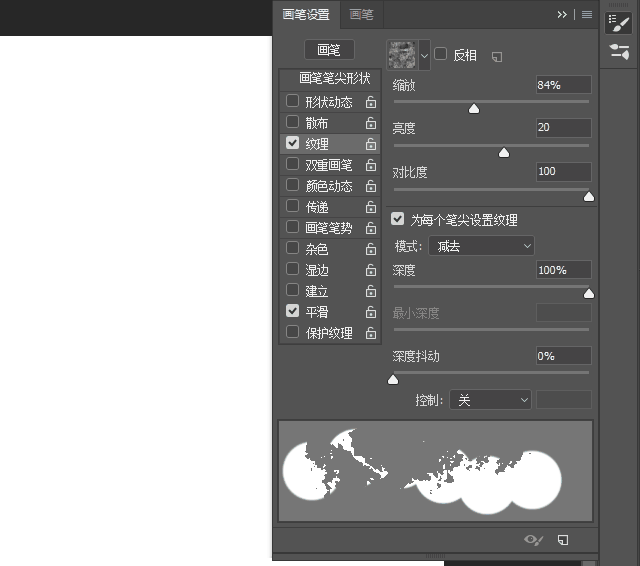Viewport: 640px width, 566px height.
Task: Enable the 形状动态 checkbox
Action: (292, 101)
